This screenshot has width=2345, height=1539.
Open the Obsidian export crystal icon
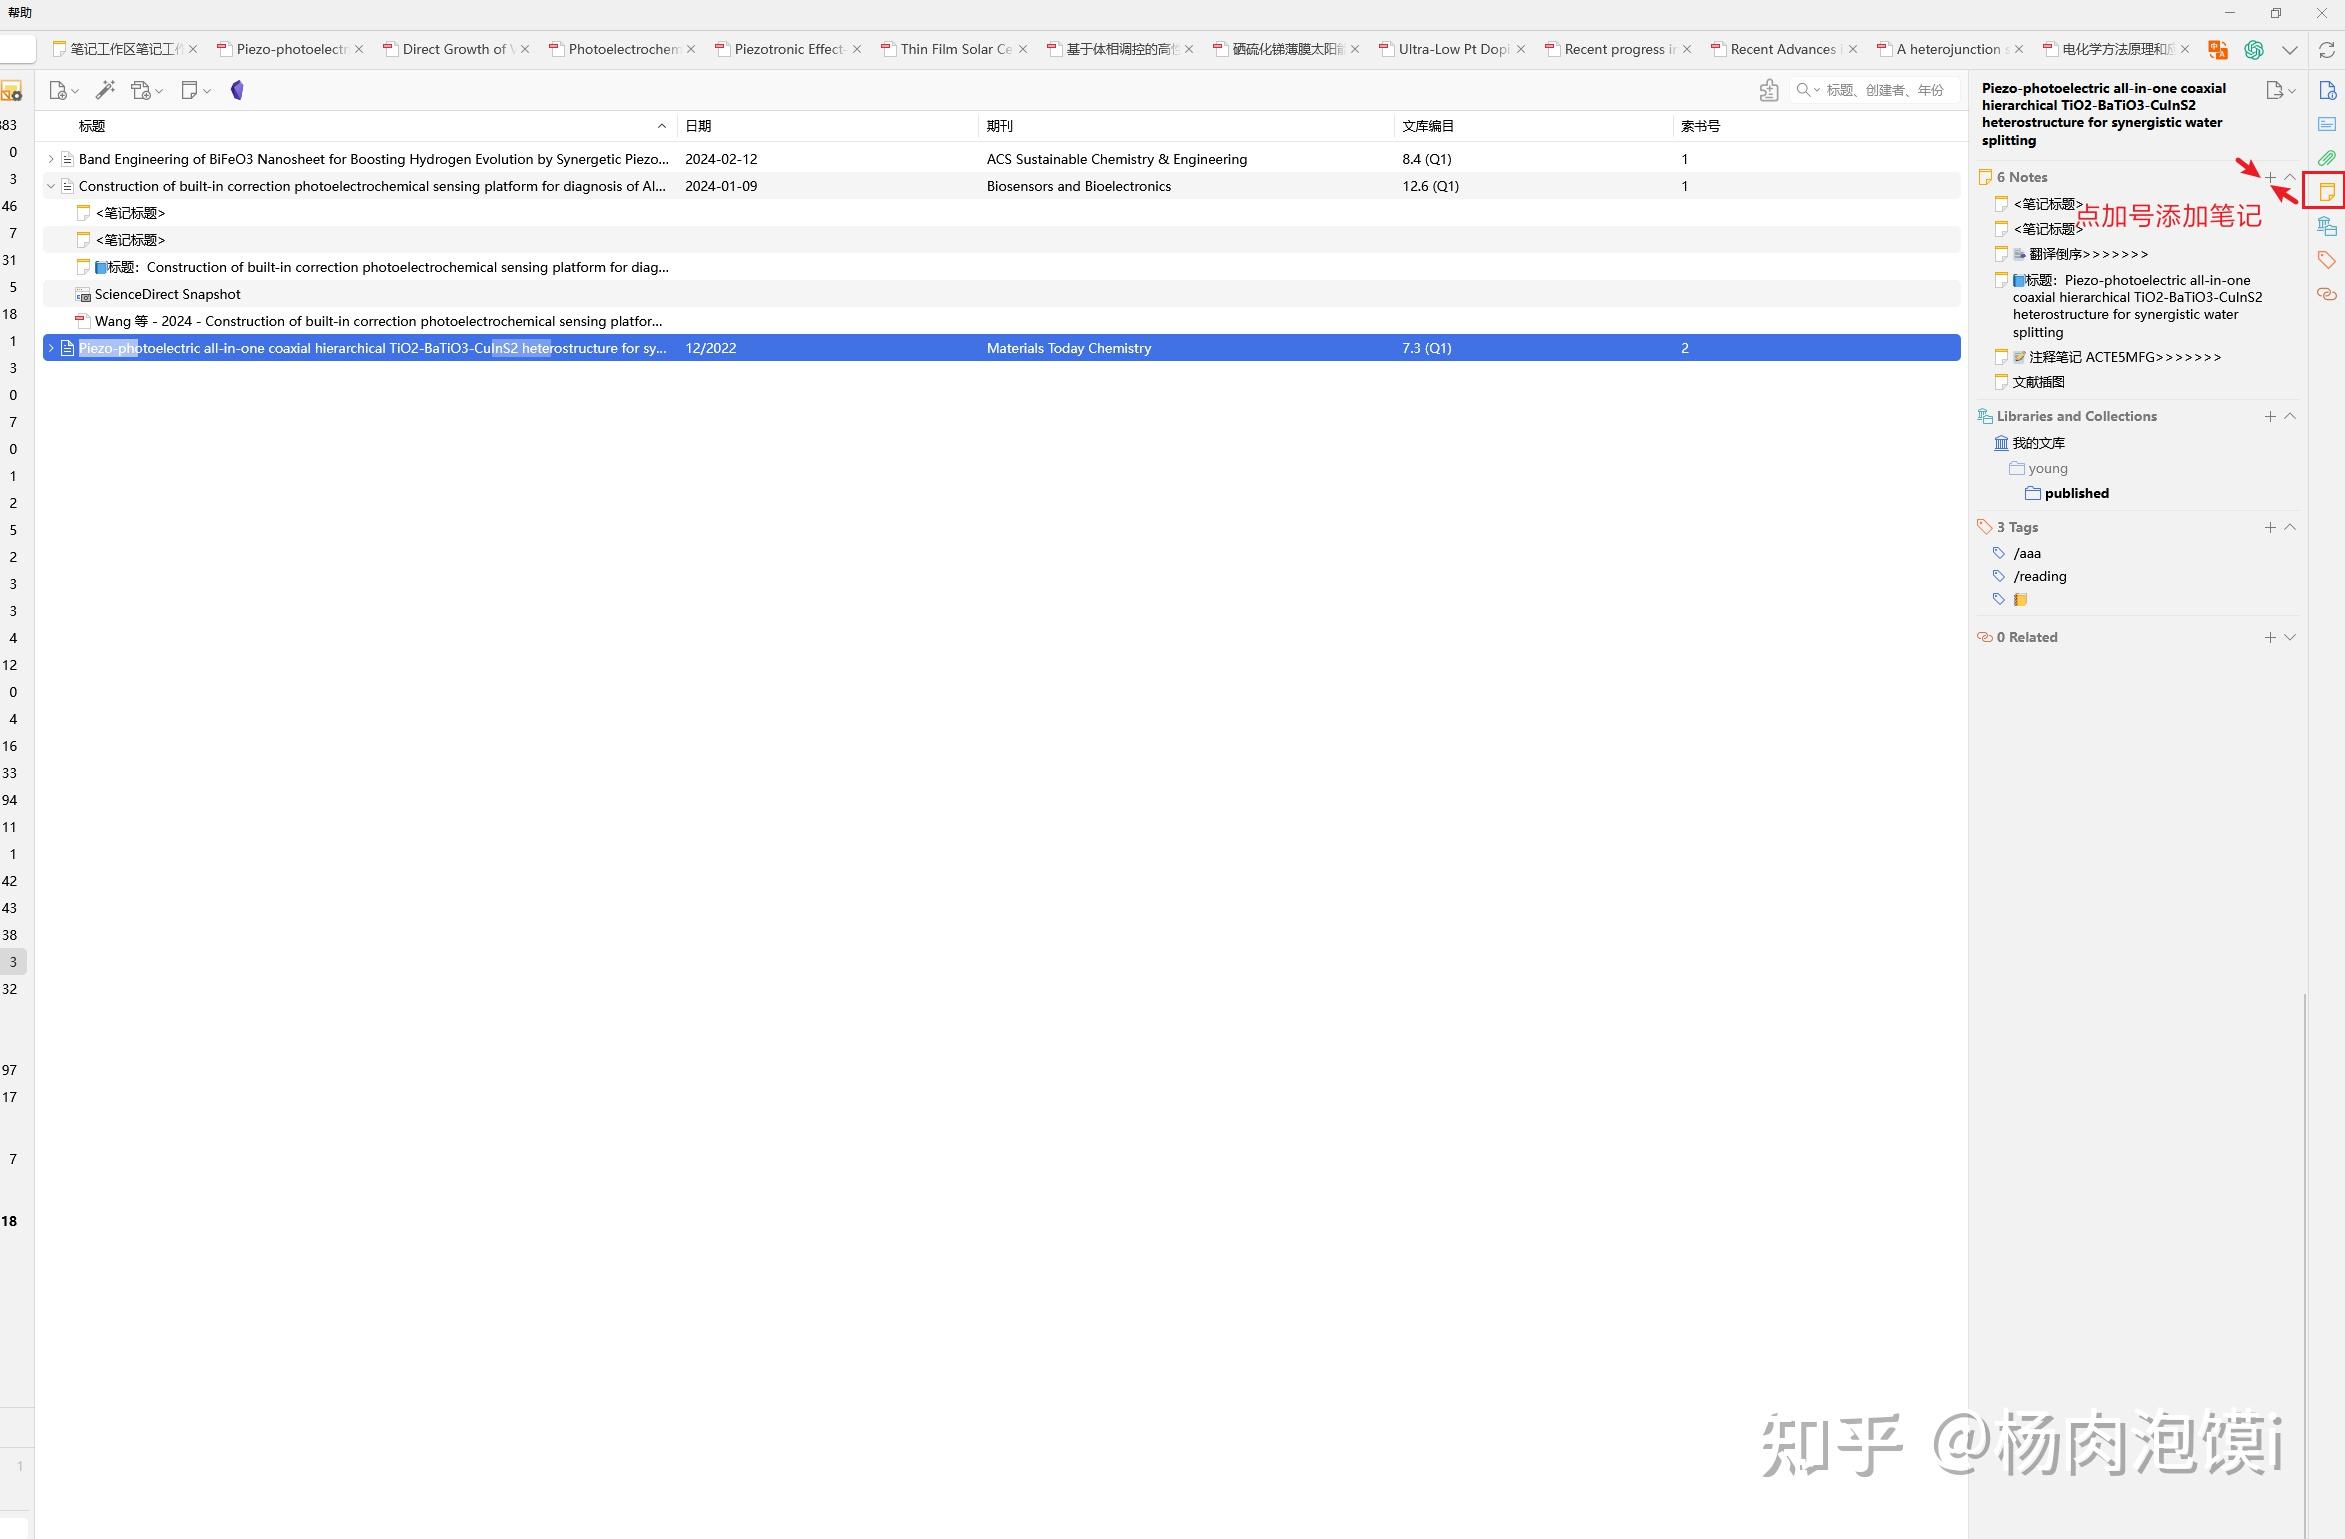[237, 90]
